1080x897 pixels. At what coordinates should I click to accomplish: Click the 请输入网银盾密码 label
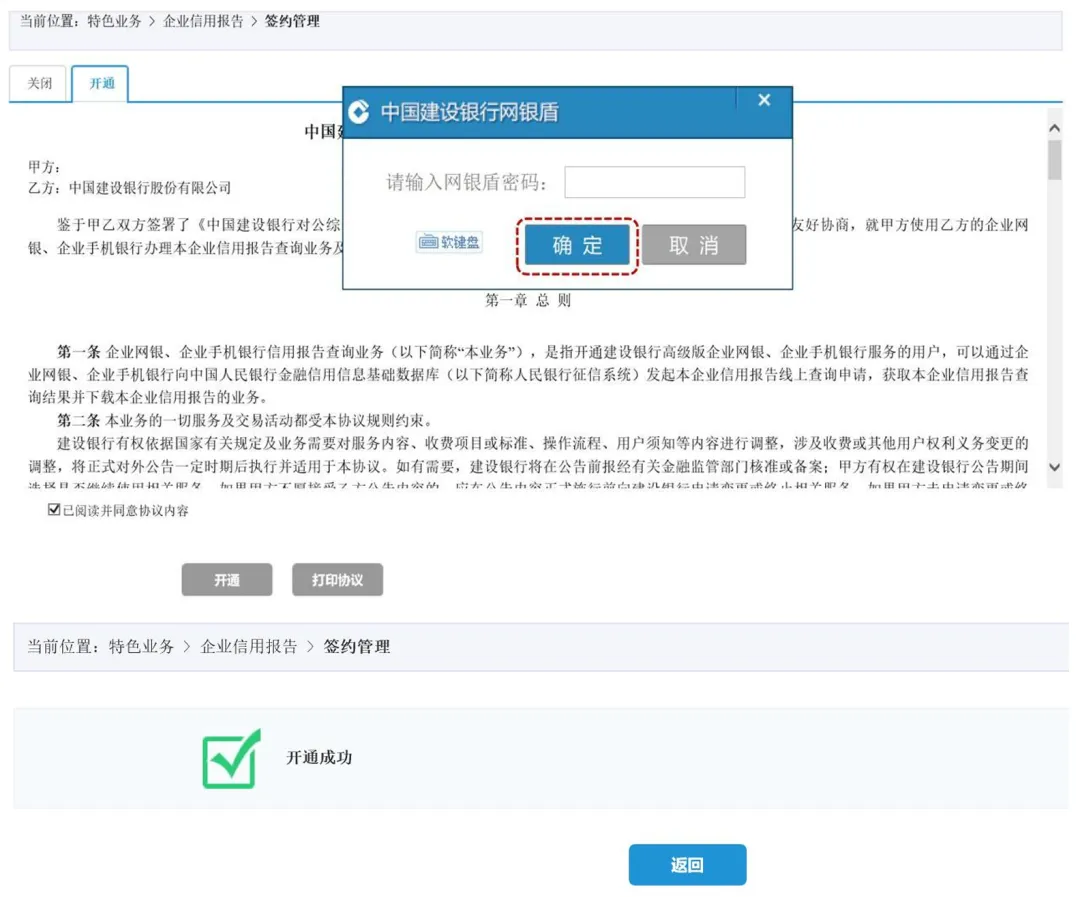click(x=466, y=182)
